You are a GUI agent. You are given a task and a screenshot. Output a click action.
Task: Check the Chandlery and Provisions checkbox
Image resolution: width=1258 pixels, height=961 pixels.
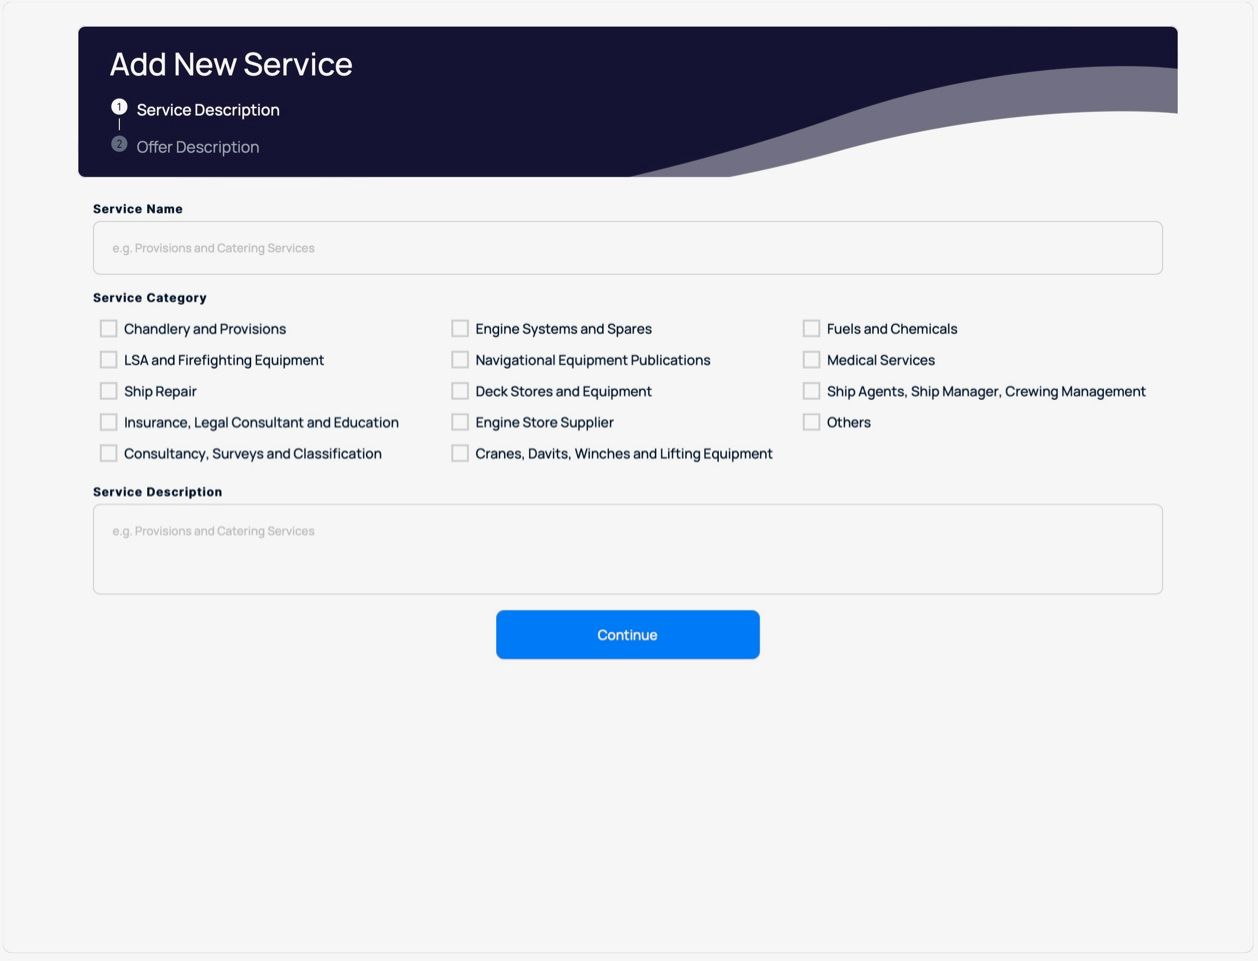109,328
